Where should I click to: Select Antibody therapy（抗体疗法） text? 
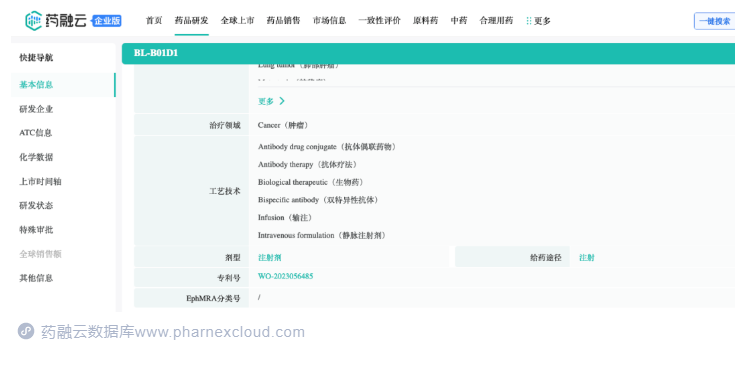[x=308, y=164]
